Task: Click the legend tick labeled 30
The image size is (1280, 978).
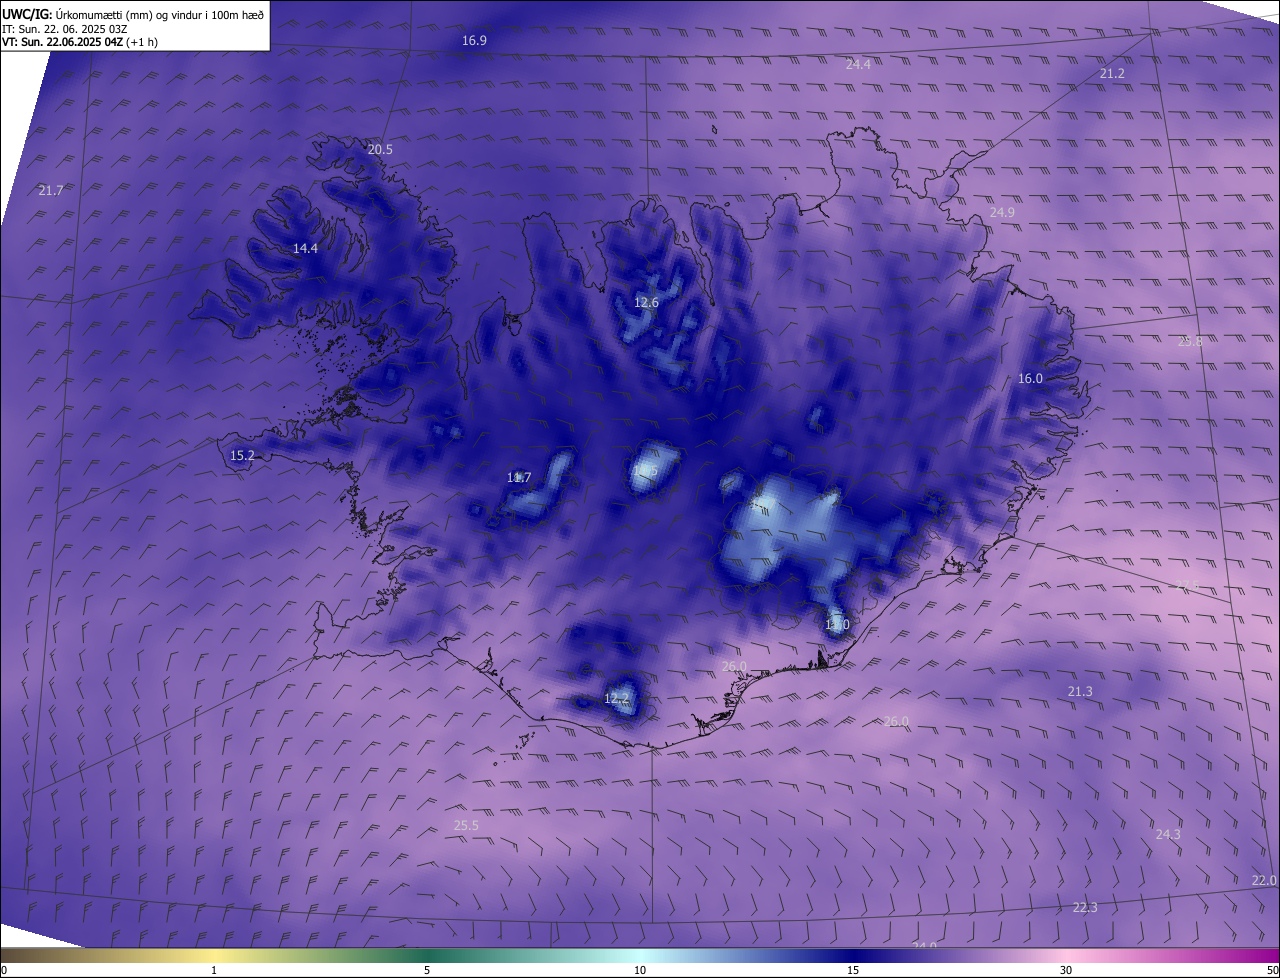Action: pyautogui.click(x=1066, y=971)
